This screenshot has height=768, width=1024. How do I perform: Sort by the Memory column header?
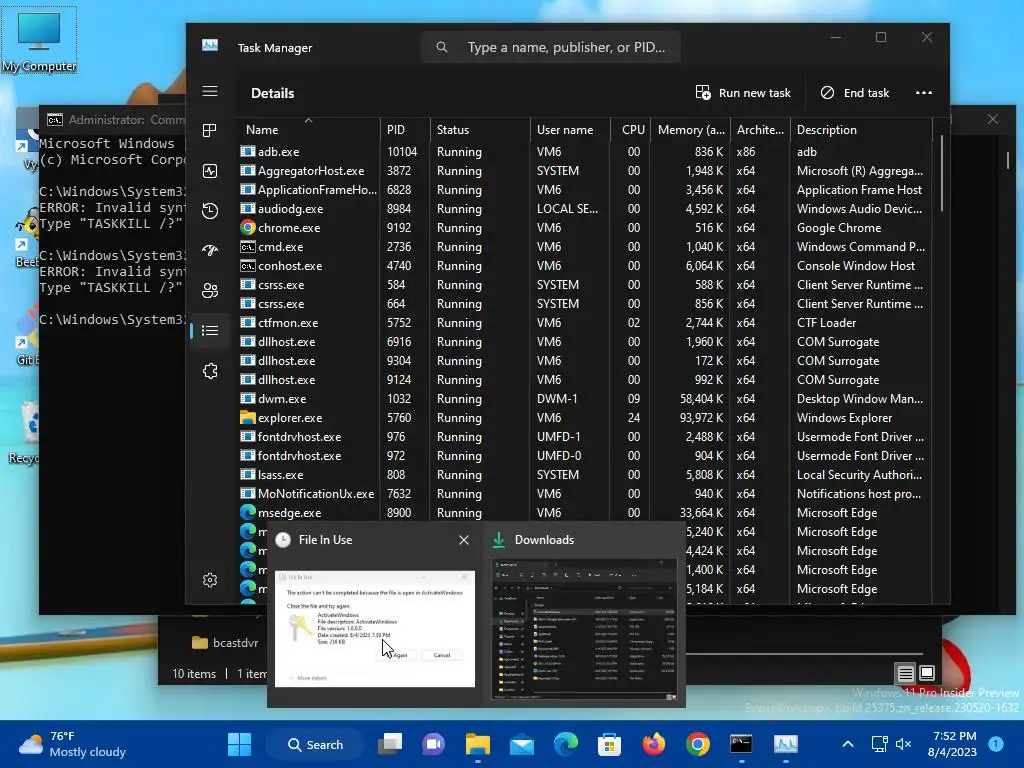(x=690, y=129)
